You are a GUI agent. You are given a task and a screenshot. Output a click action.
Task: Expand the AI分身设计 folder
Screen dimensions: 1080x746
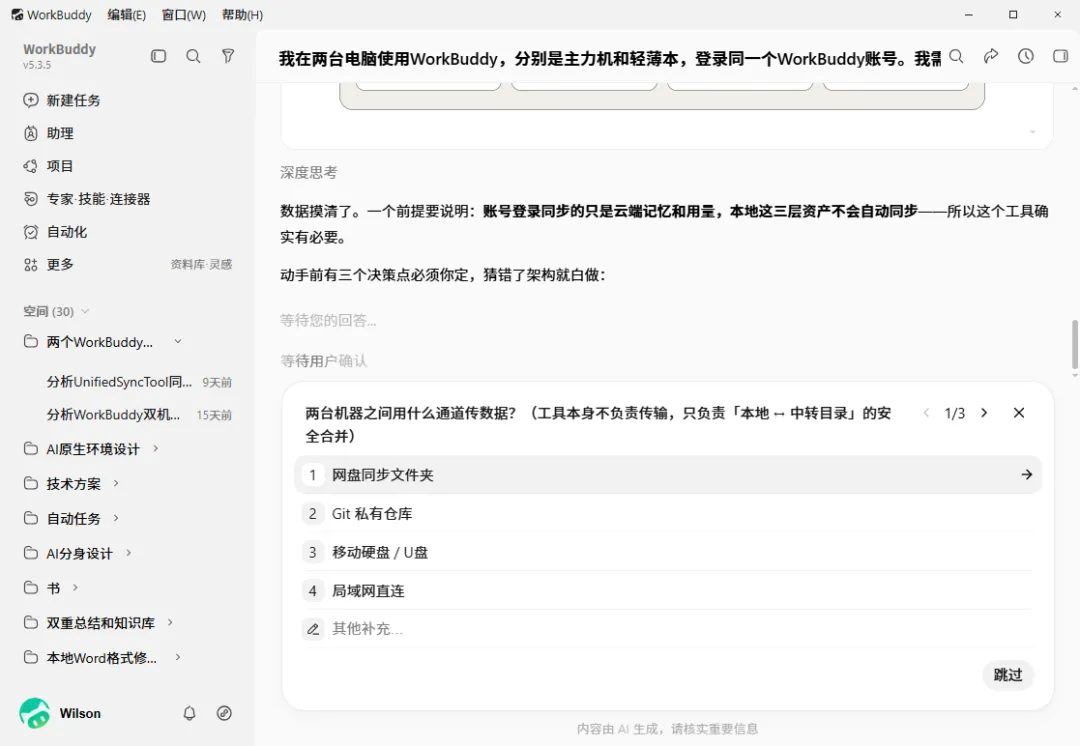click(129, 553)
